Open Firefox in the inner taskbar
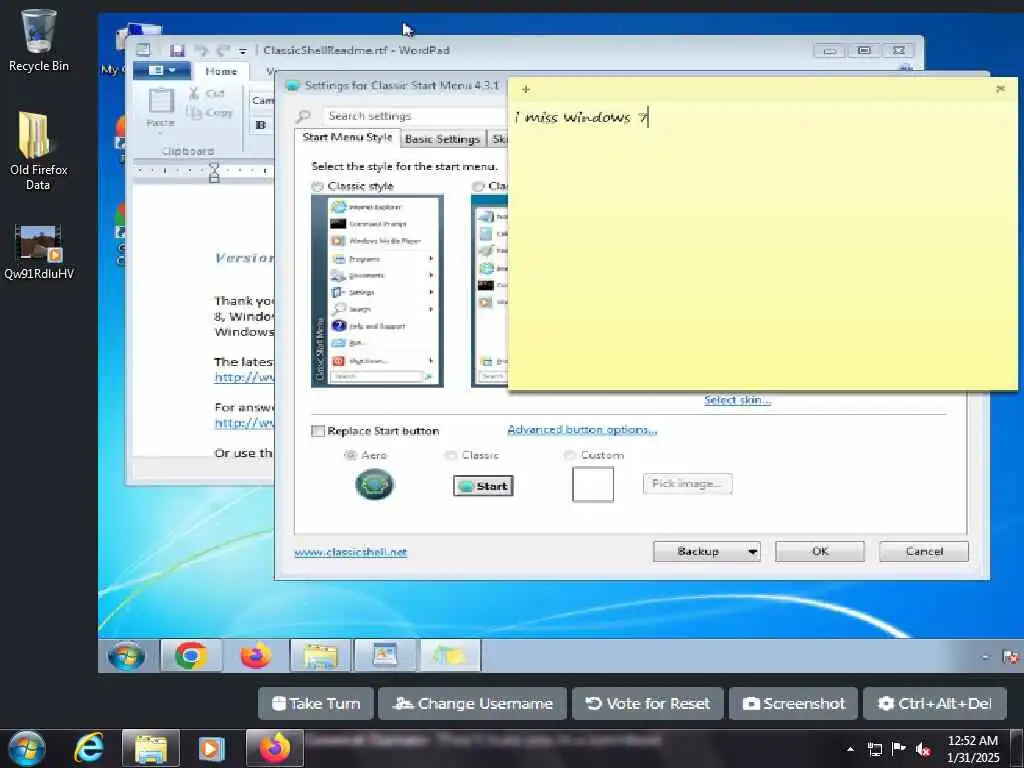Screen dimensions: 1024x768 tap(255, 656)
